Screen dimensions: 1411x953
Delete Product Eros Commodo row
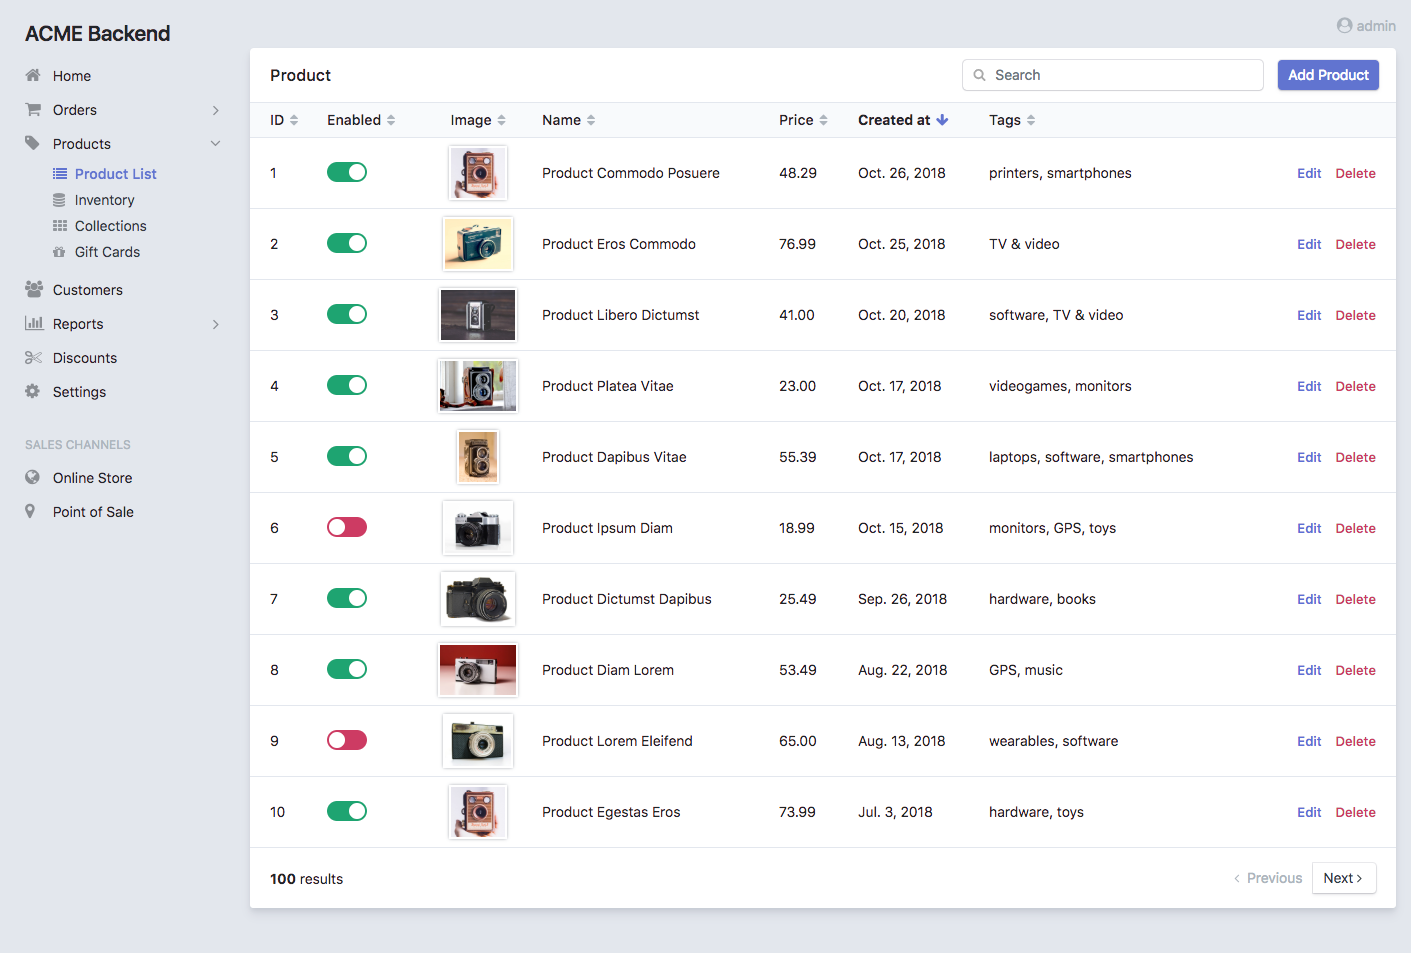click(x=1355, y=244)
